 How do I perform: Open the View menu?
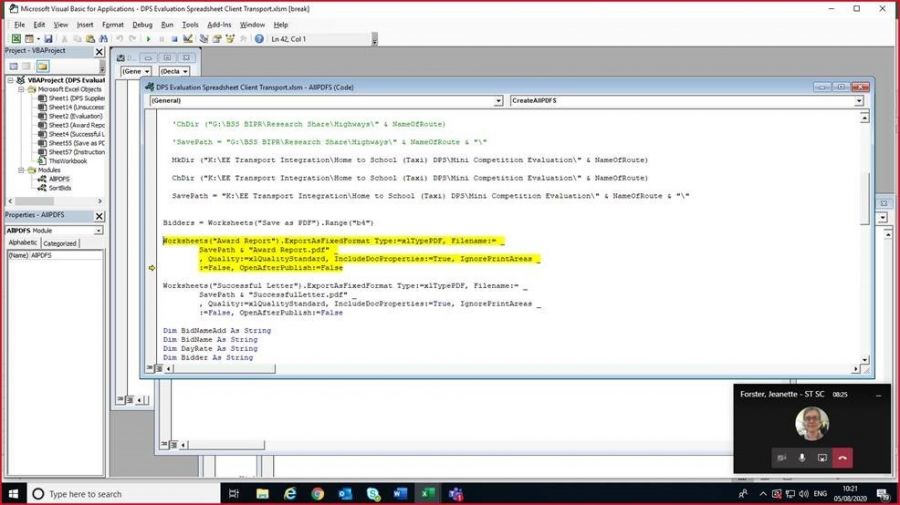click(61, 25)
